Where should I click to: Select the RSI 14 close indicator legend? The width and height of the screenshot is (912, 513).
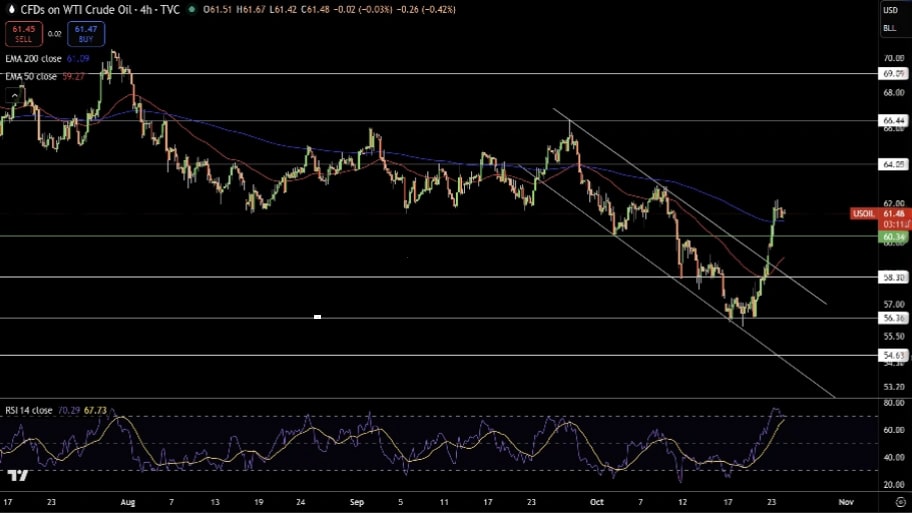click(x=29, y=410)
